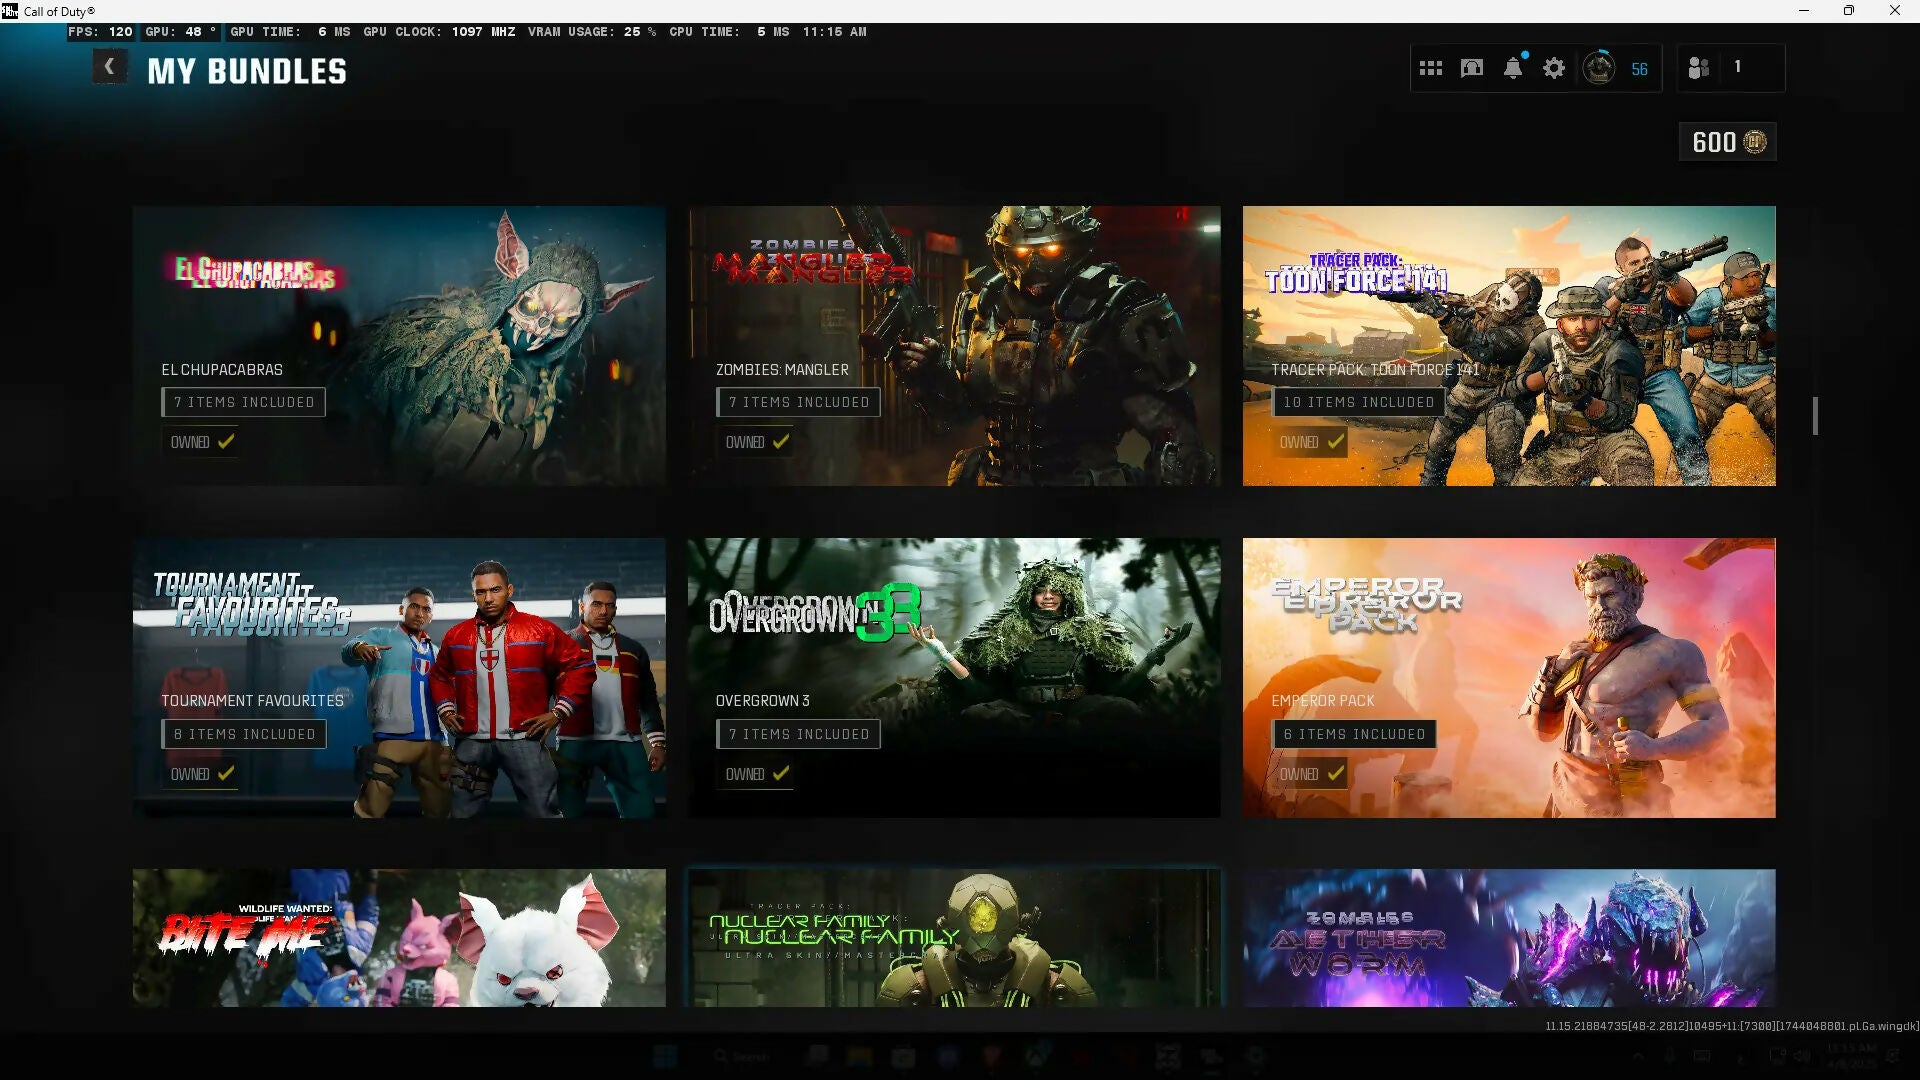This screenshot has height=1080, width=1920.
Task: Open the Emperor Pack bundle card
Action: [x=1509, y=678]
